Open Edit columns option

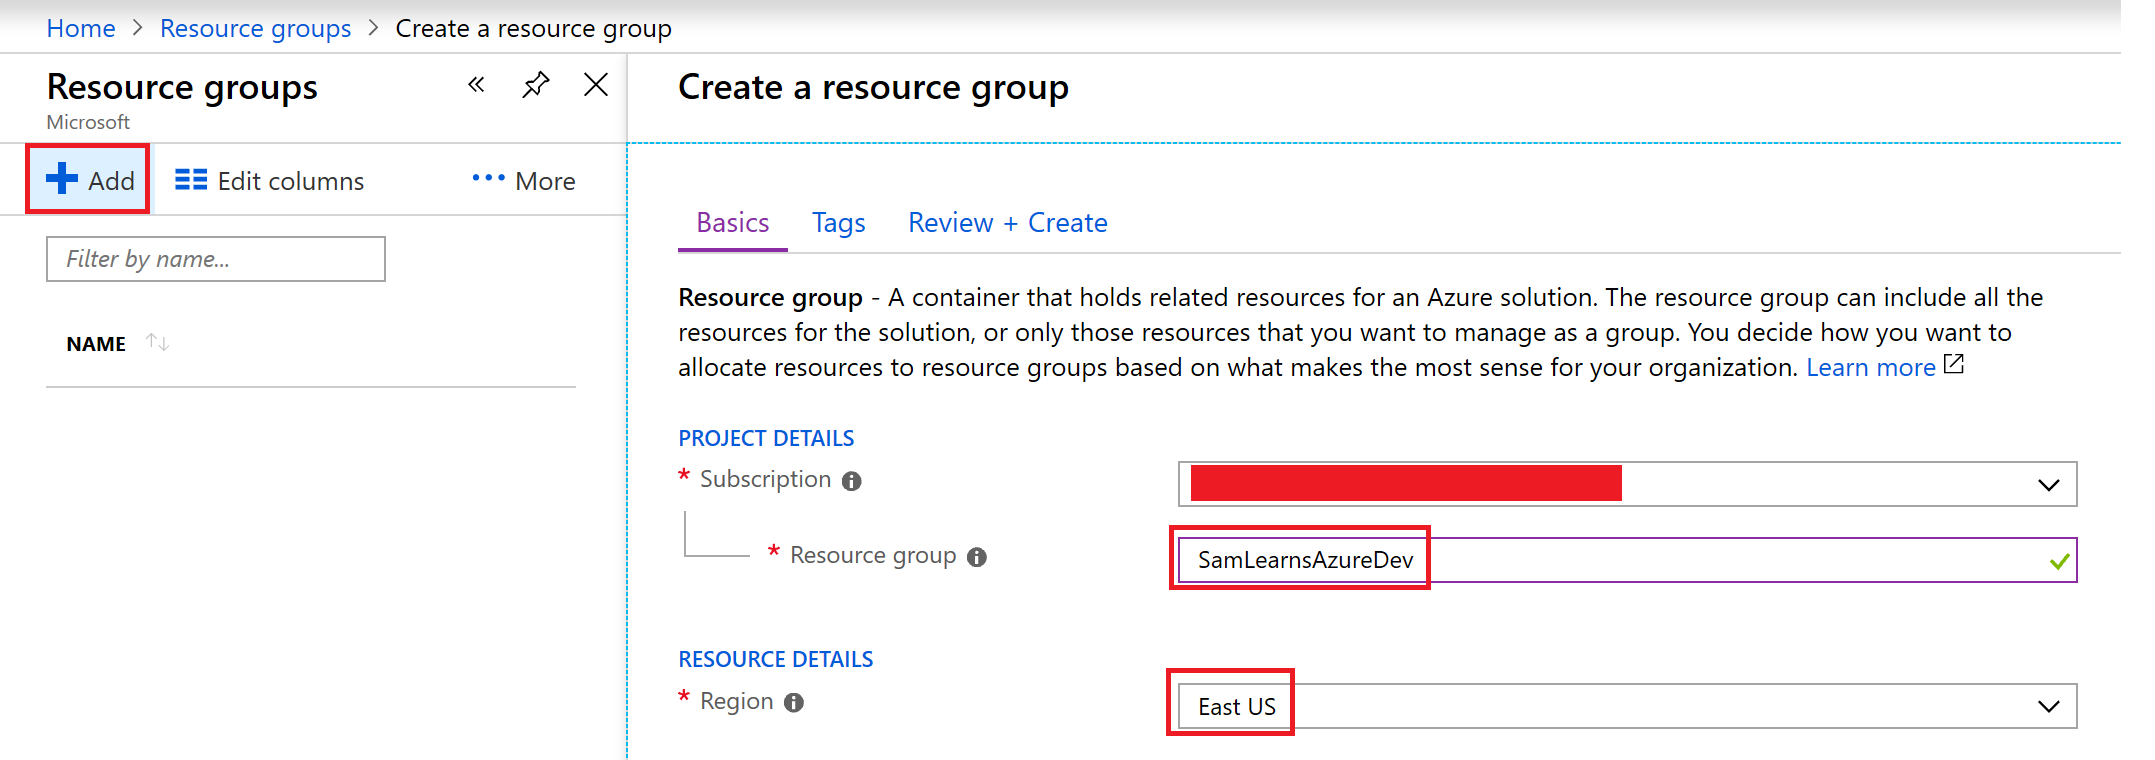(270, 181)
